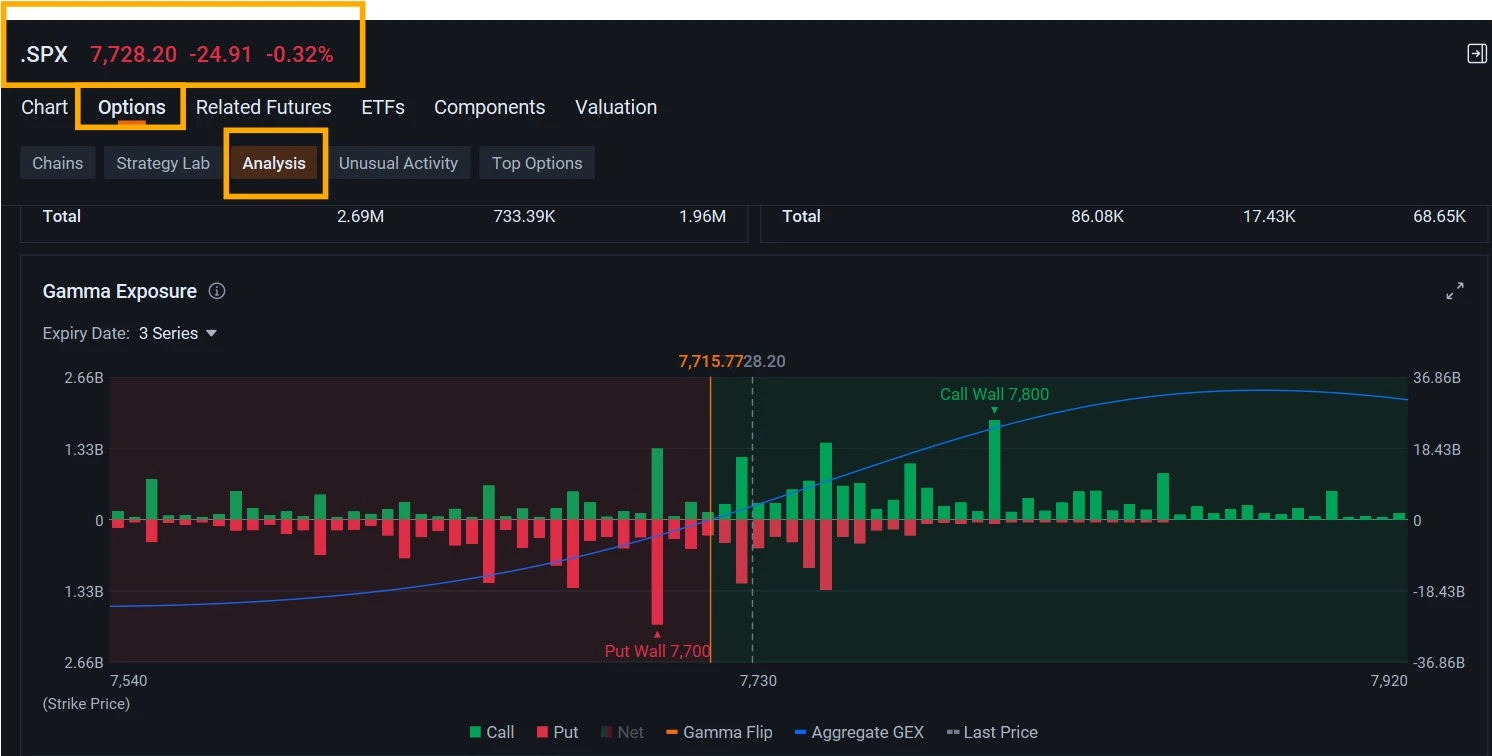Screen dimensions: 1492x756
Task: Enable the Net series in the legend
Action: click(623, 732)
